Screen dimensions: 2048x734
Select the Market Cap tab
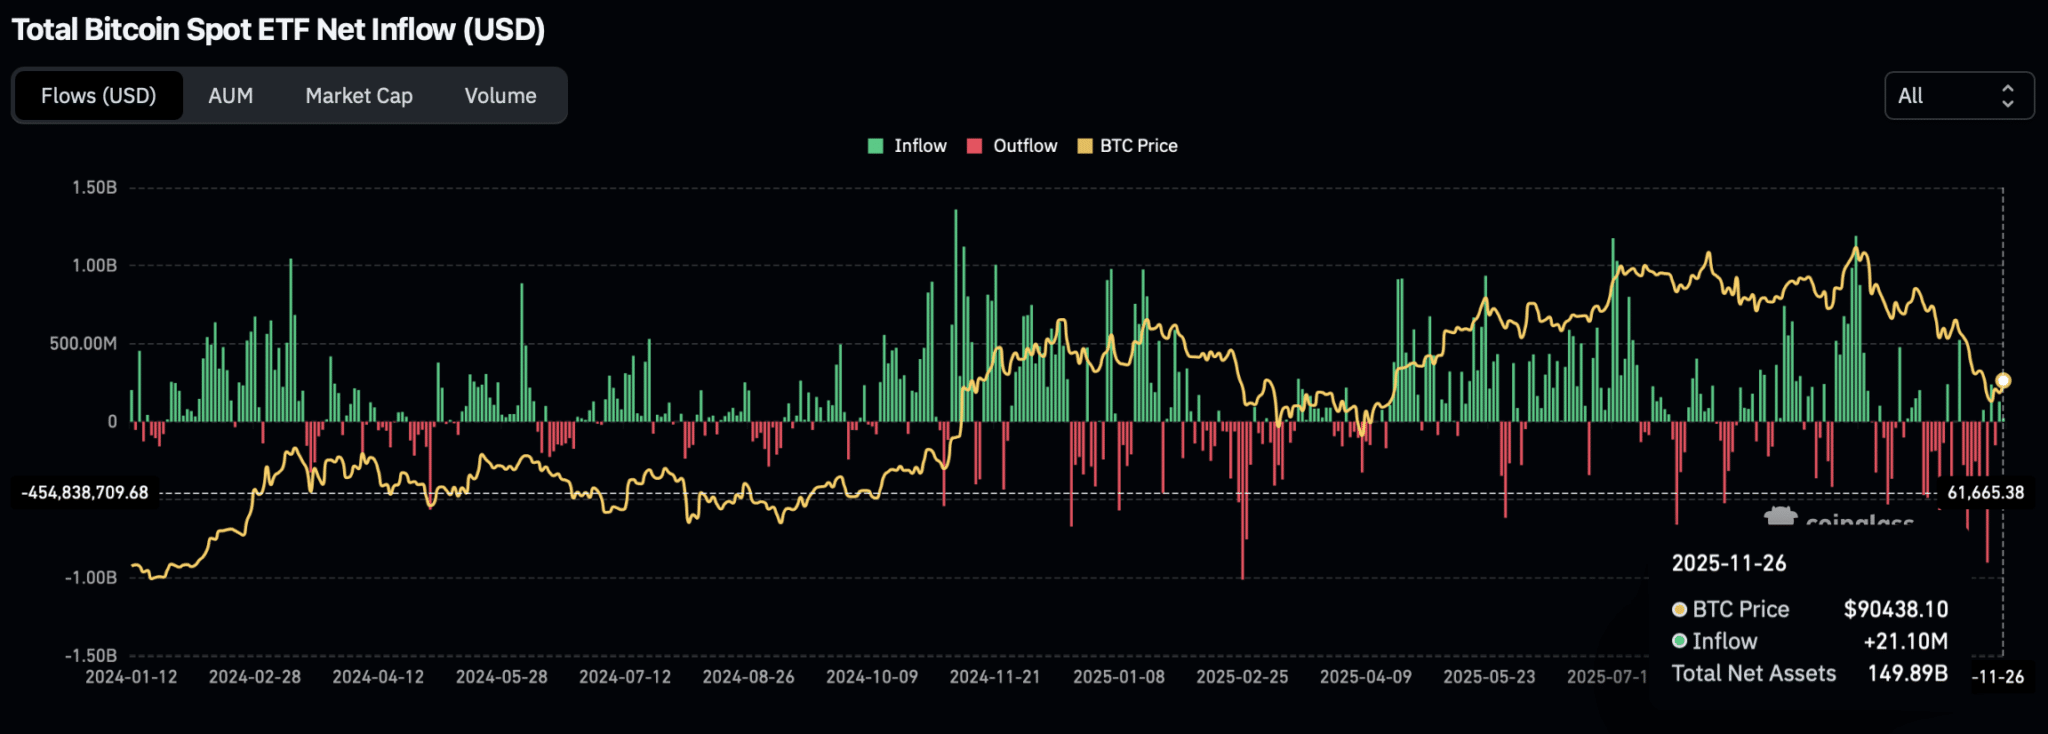[x=358, y=96]
